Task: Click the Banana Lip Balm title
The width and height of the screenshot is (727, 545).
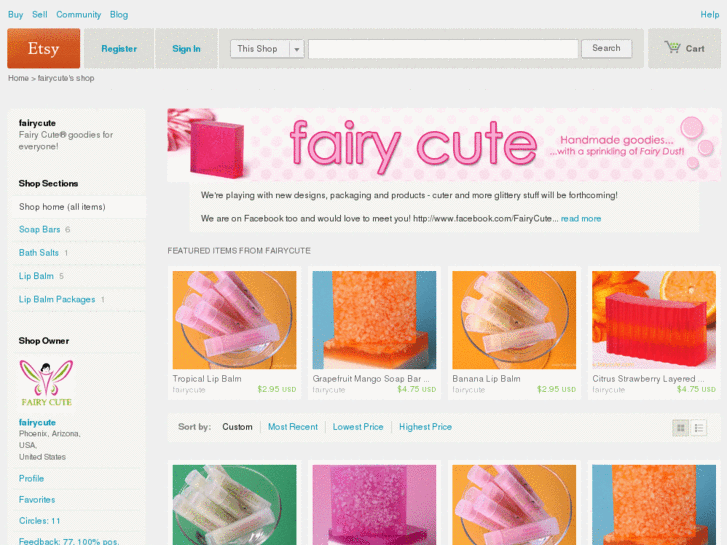Action: click(486, 378)
